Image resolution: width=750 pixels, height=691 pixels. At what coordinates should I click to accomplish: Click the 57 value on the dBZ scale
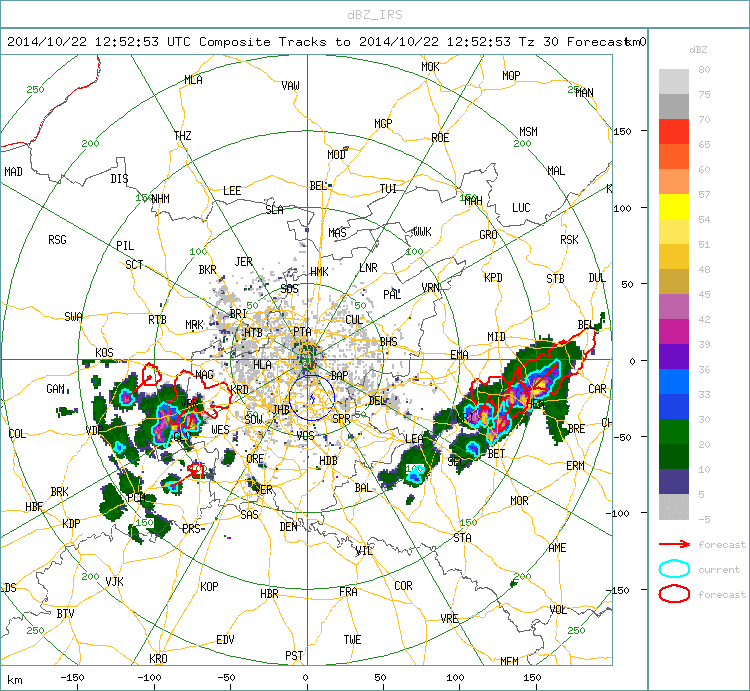(704, 194)
